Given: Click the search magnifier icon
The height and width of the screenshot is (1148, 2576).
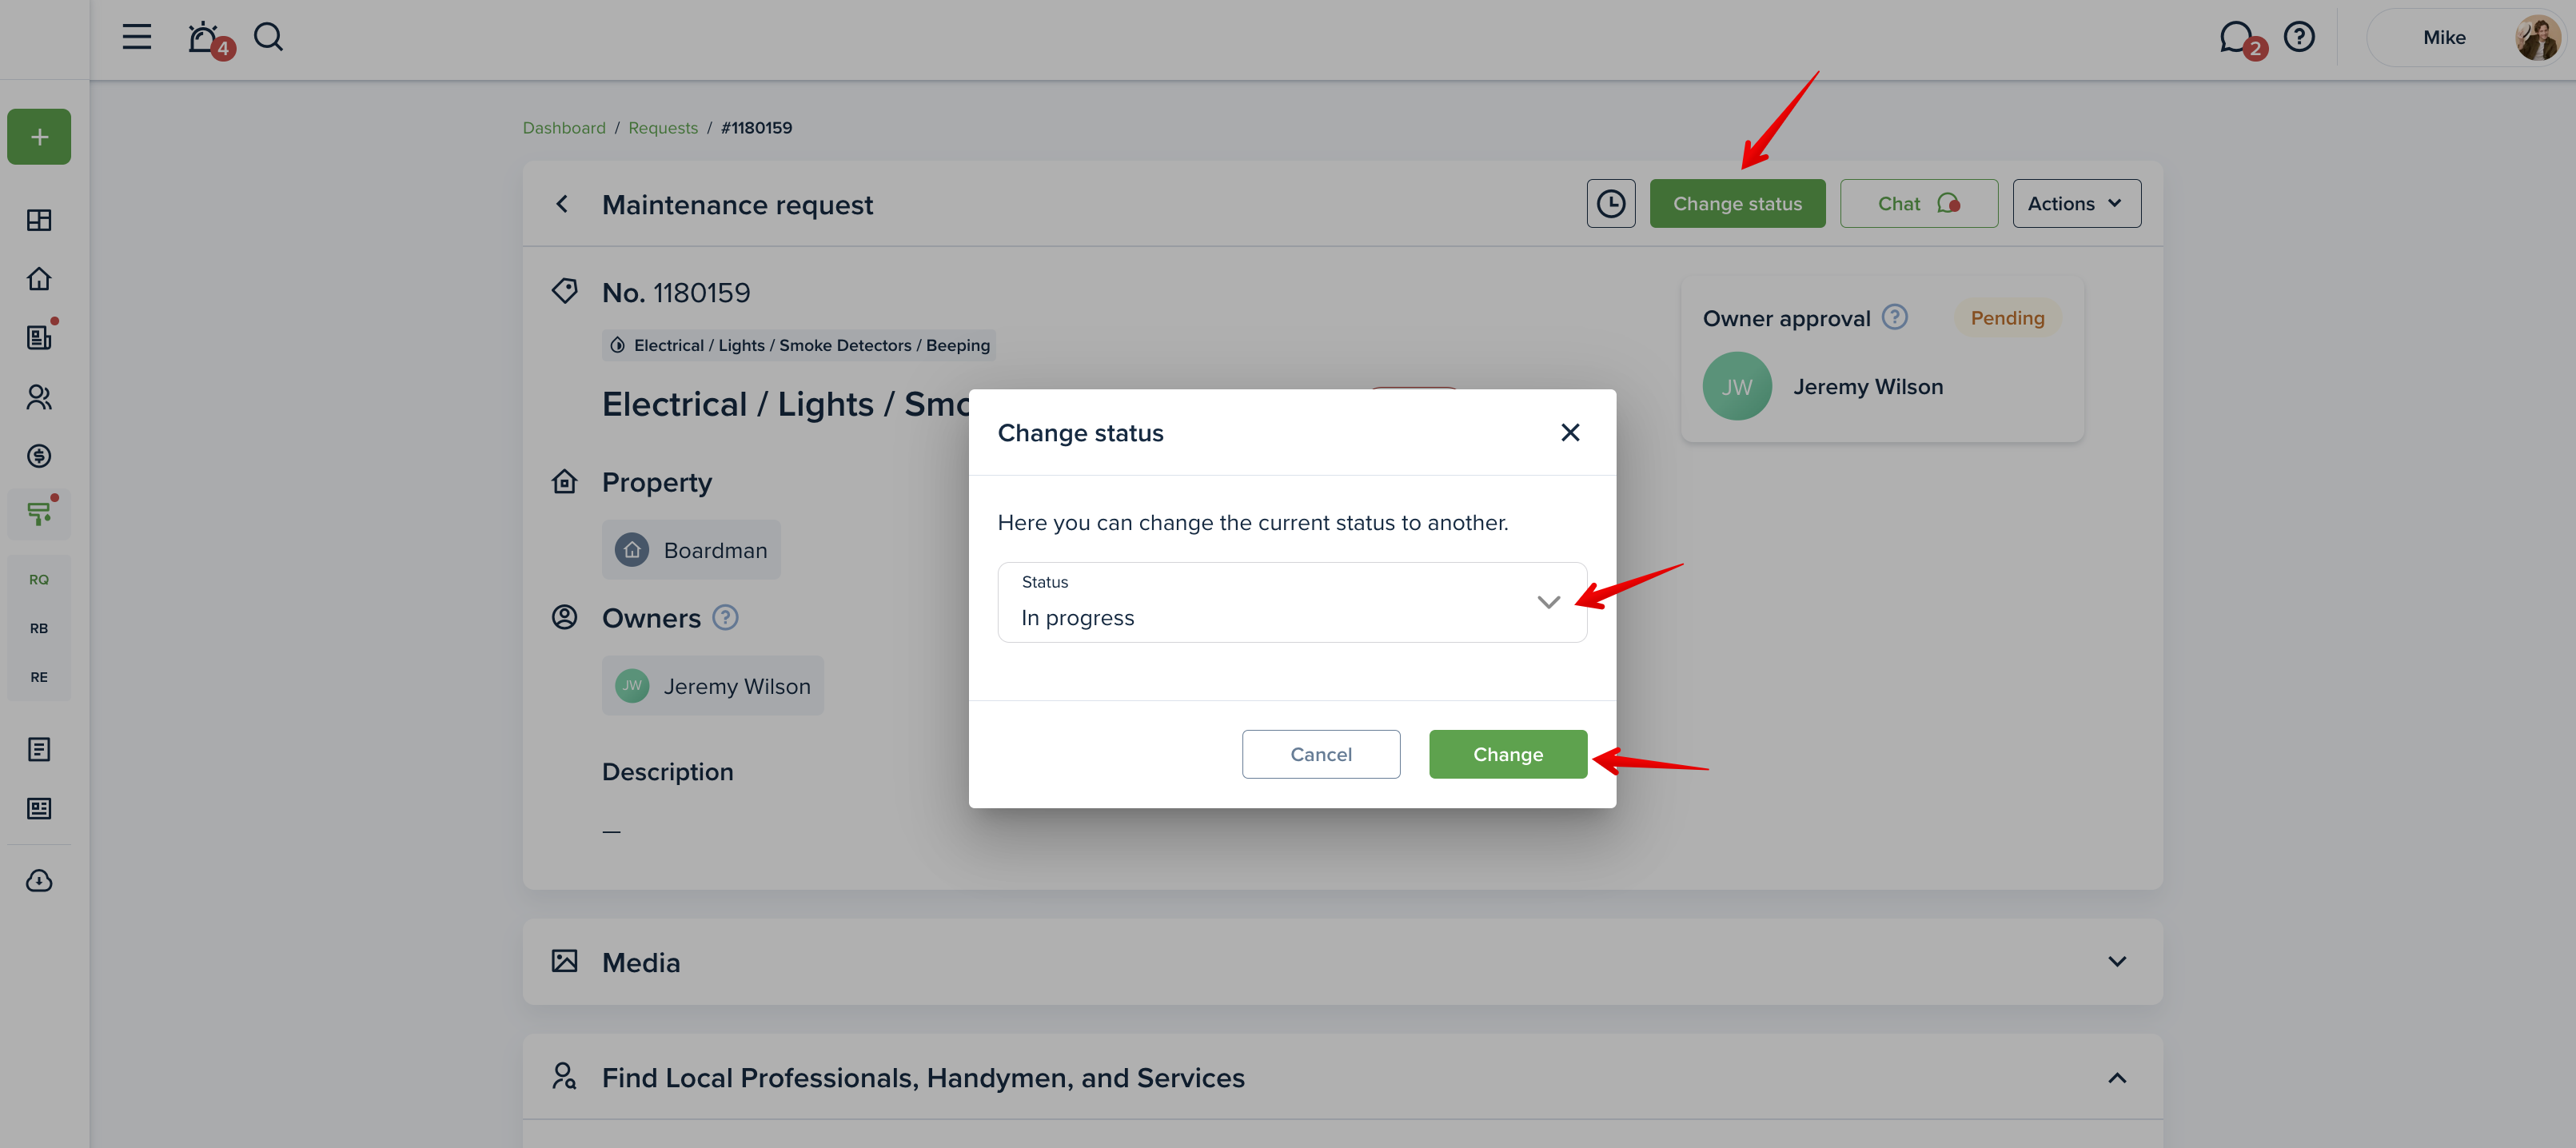Looking at the screenshot, I should click(x=268, y=37).
